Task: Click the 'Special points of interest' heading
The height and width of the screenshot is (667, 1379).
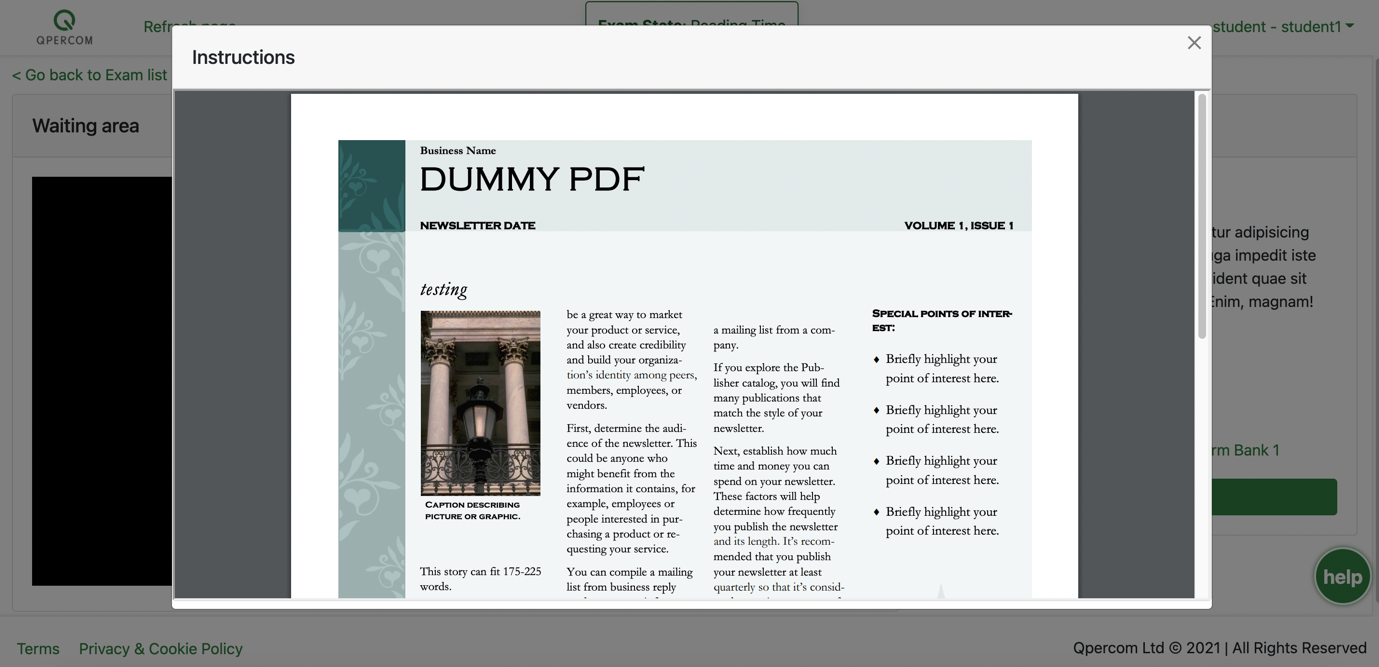Action: [x=942, y=320]
